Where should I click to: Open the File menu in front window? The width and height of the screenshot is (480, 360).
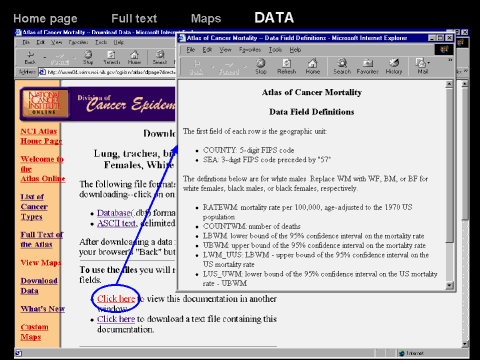click(x=191, y=50)
